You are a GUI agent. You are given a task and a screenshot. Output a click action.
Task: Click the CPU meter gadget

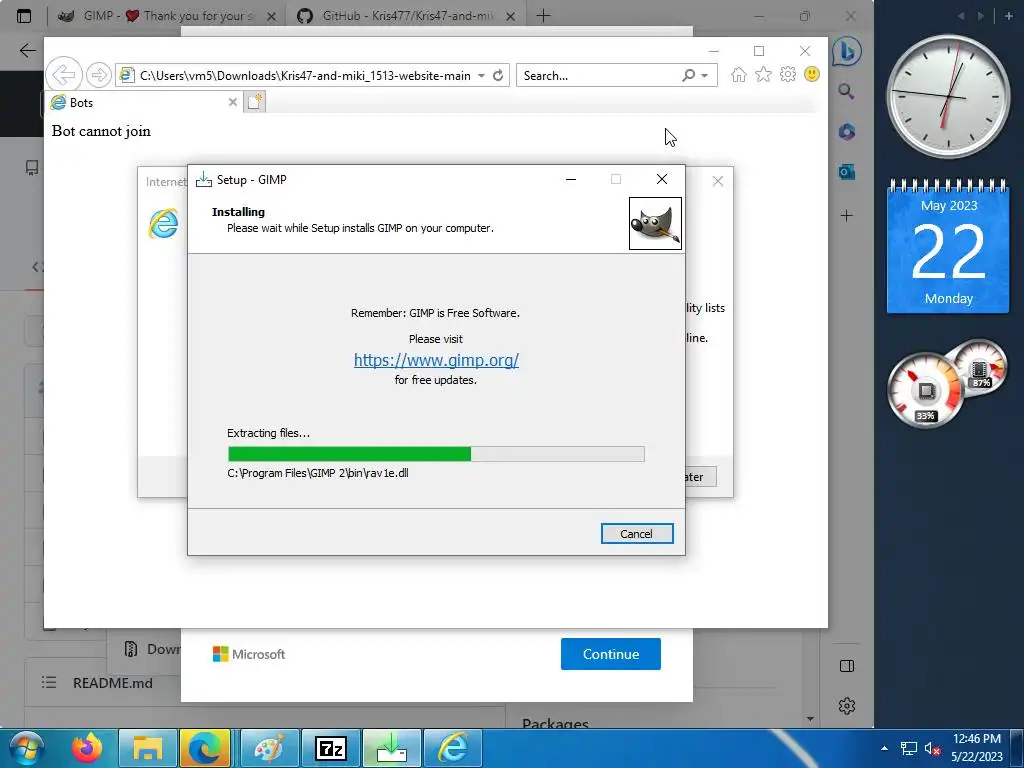pyautogui.click(x=925, y=391)
